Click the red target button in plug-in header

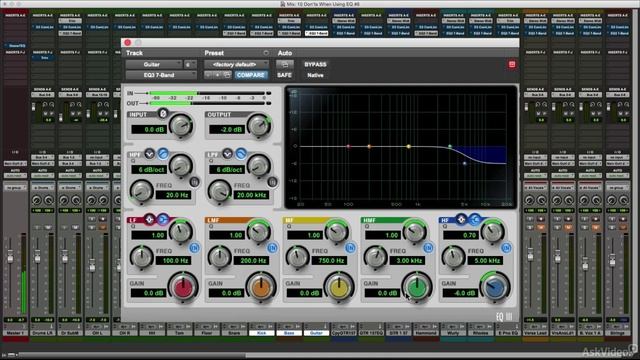(x=512, y=64)
